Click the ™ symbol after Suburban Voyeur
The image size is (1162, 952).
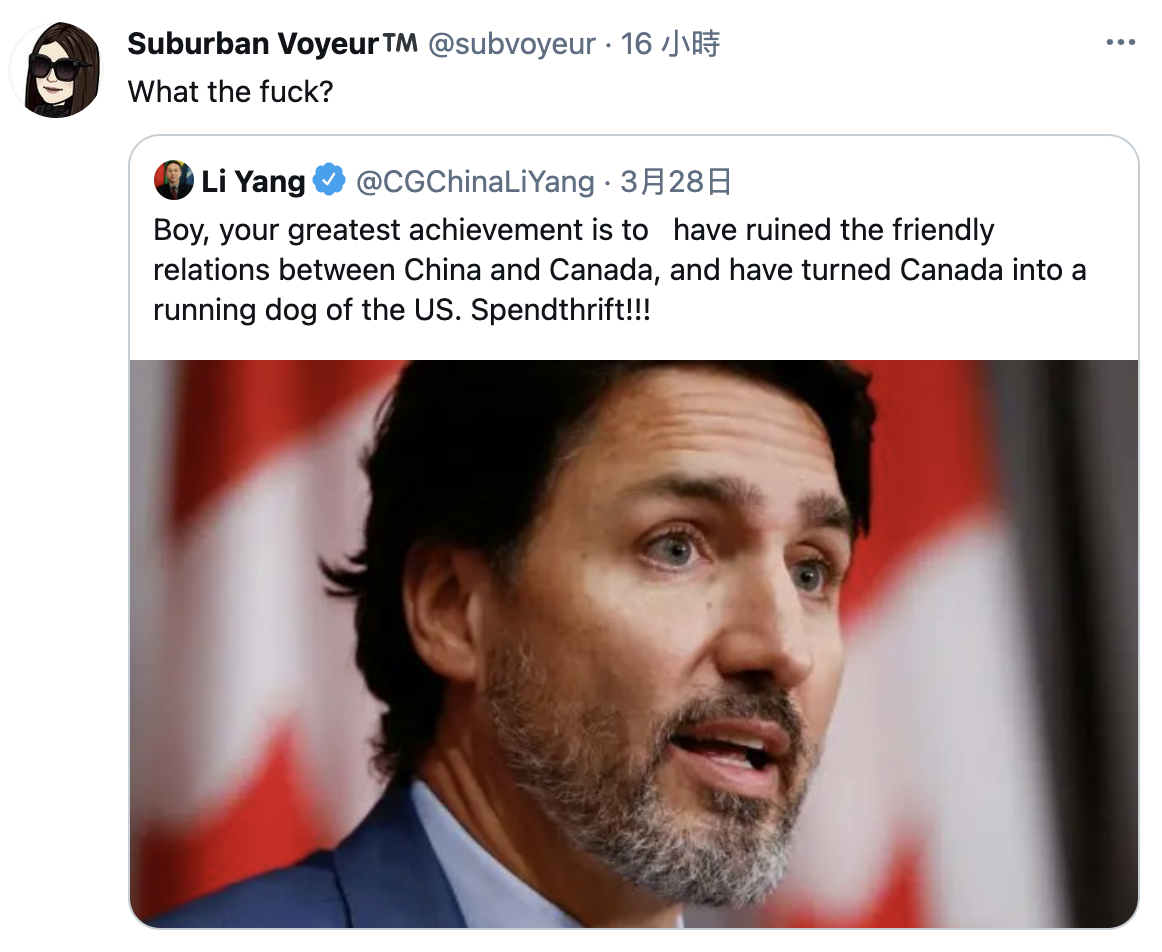pos(399,44)
